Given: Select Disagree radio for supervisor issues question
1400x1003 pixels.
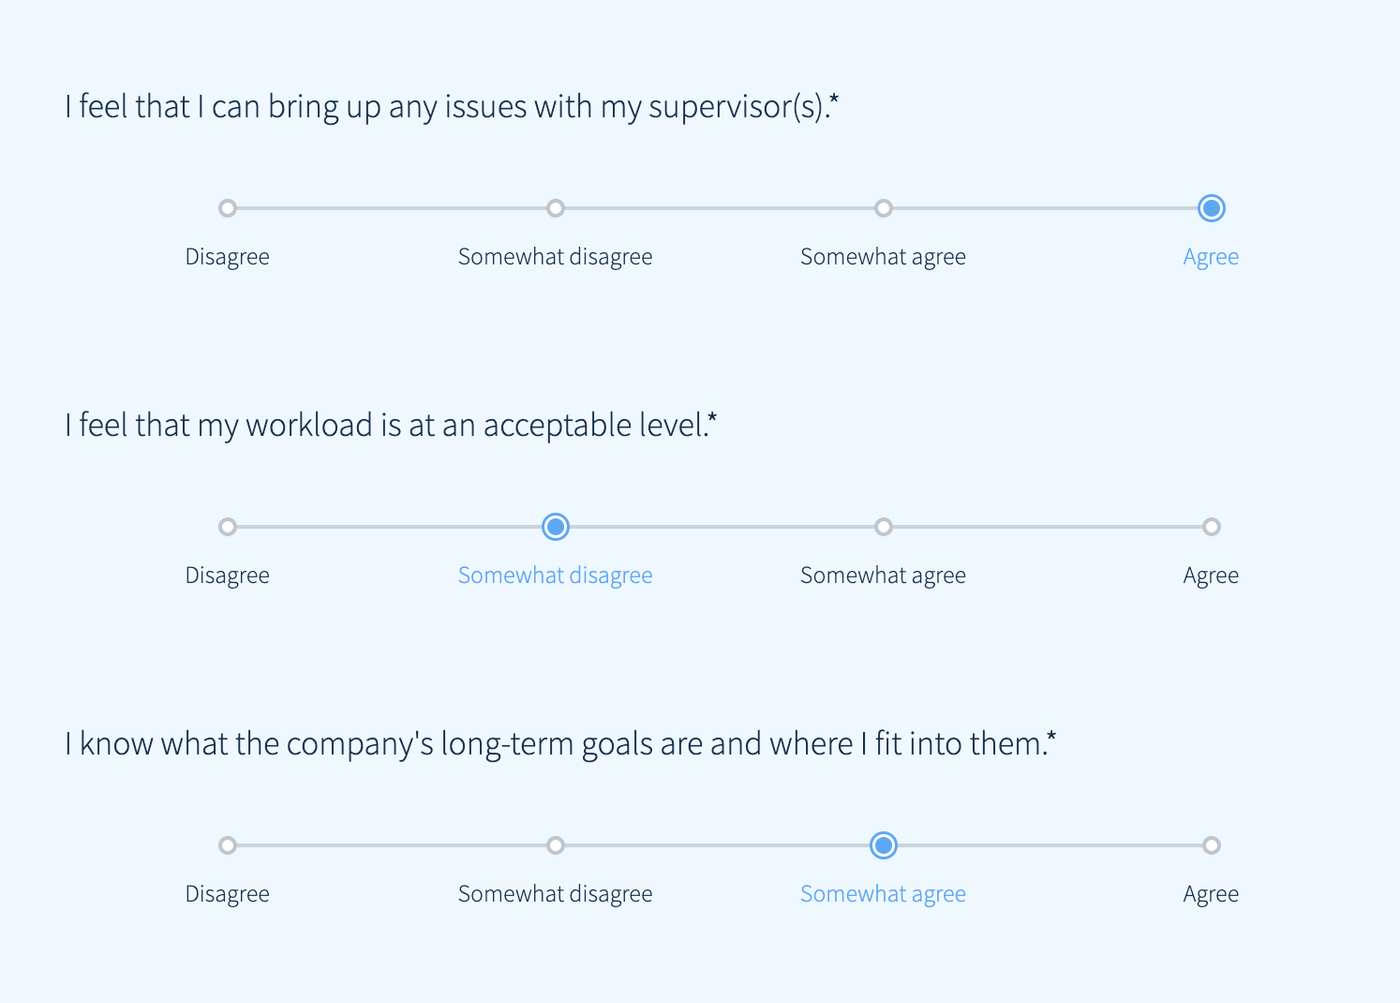Looking at the screenshot, I should point(228,208).
